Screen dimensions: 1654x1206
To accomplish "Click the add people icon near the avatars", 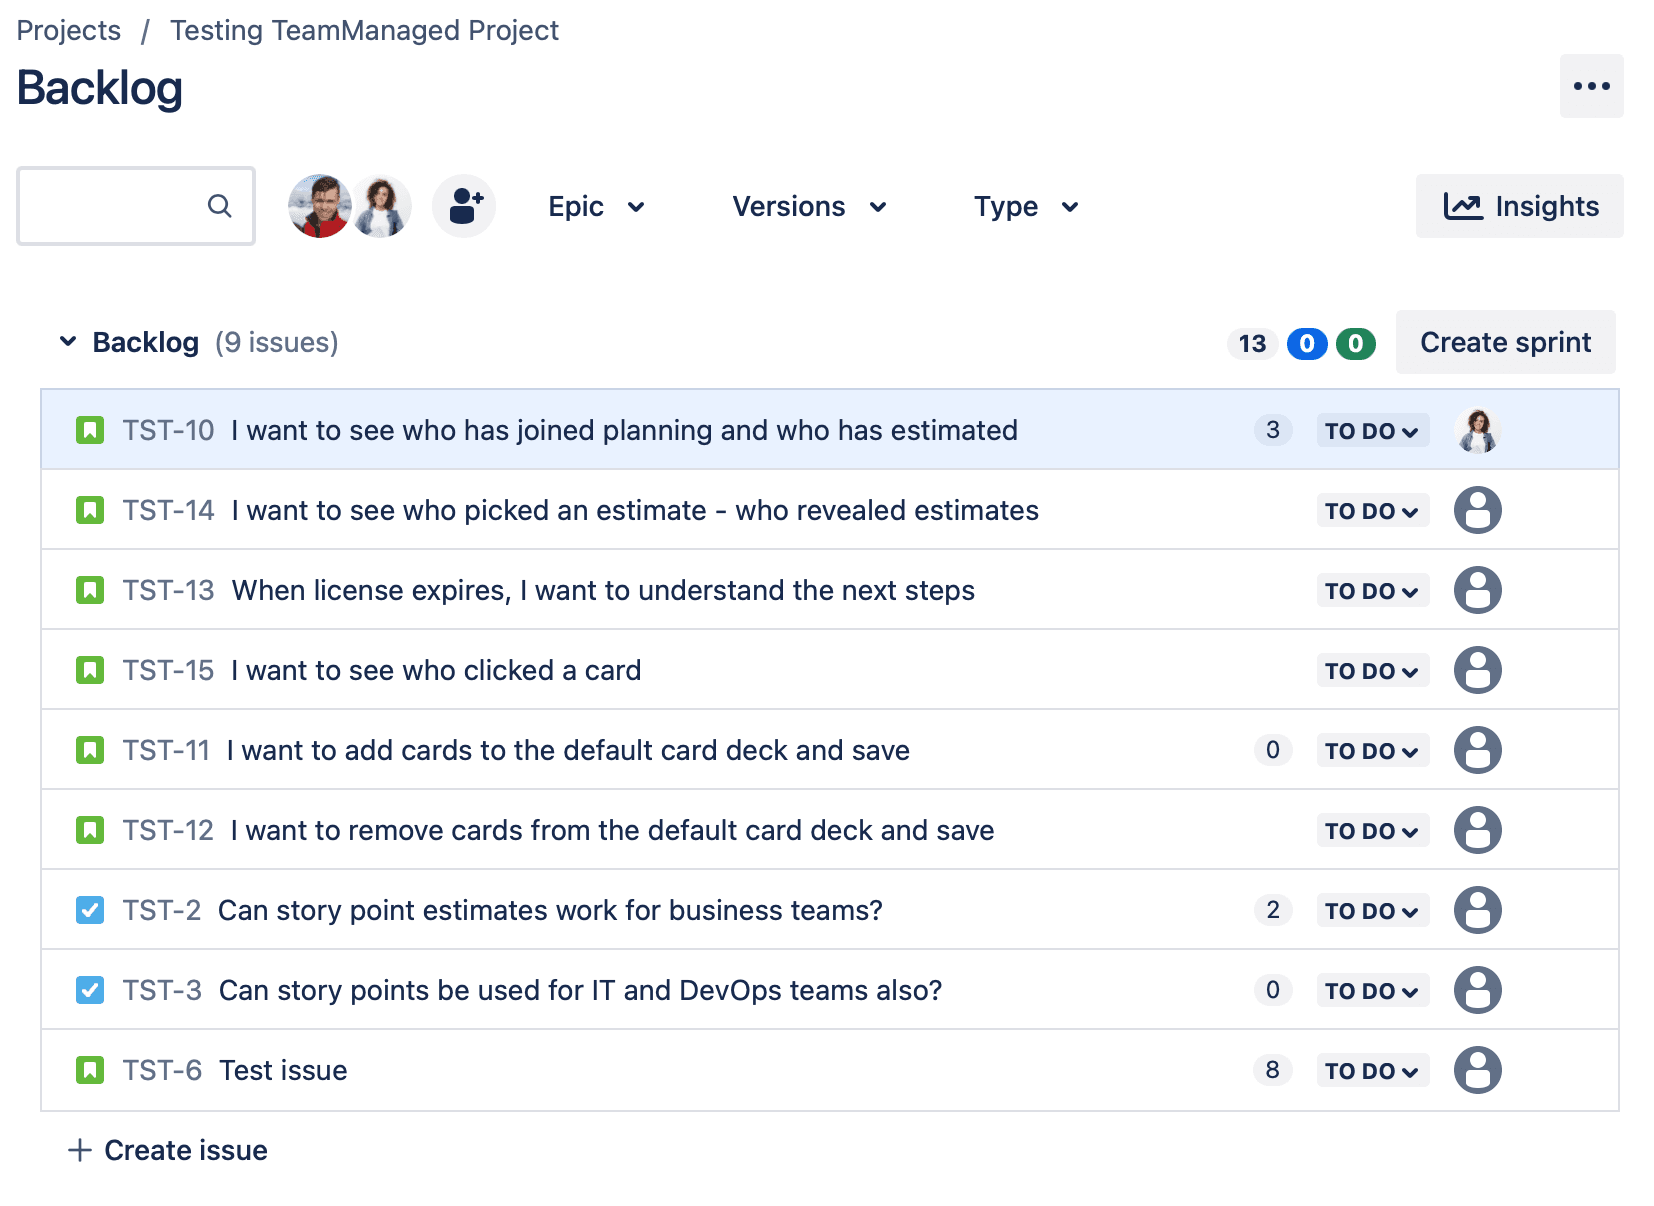I will pyautogui.click(x=463, y=206).
